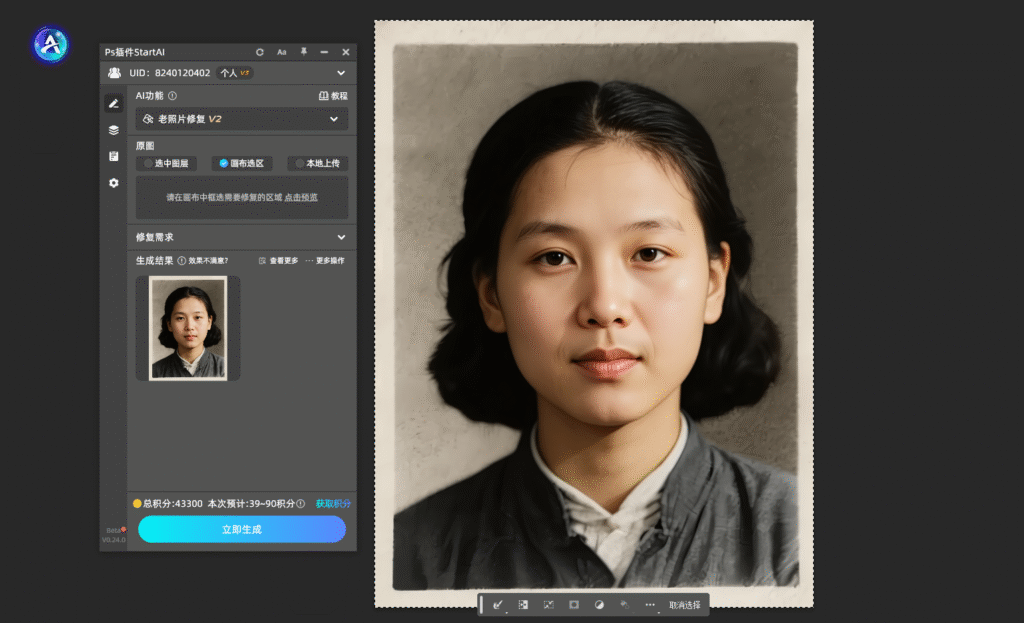Click the 获取积分 link
The image size is (1024, 623).
click(x=333, y=504)
